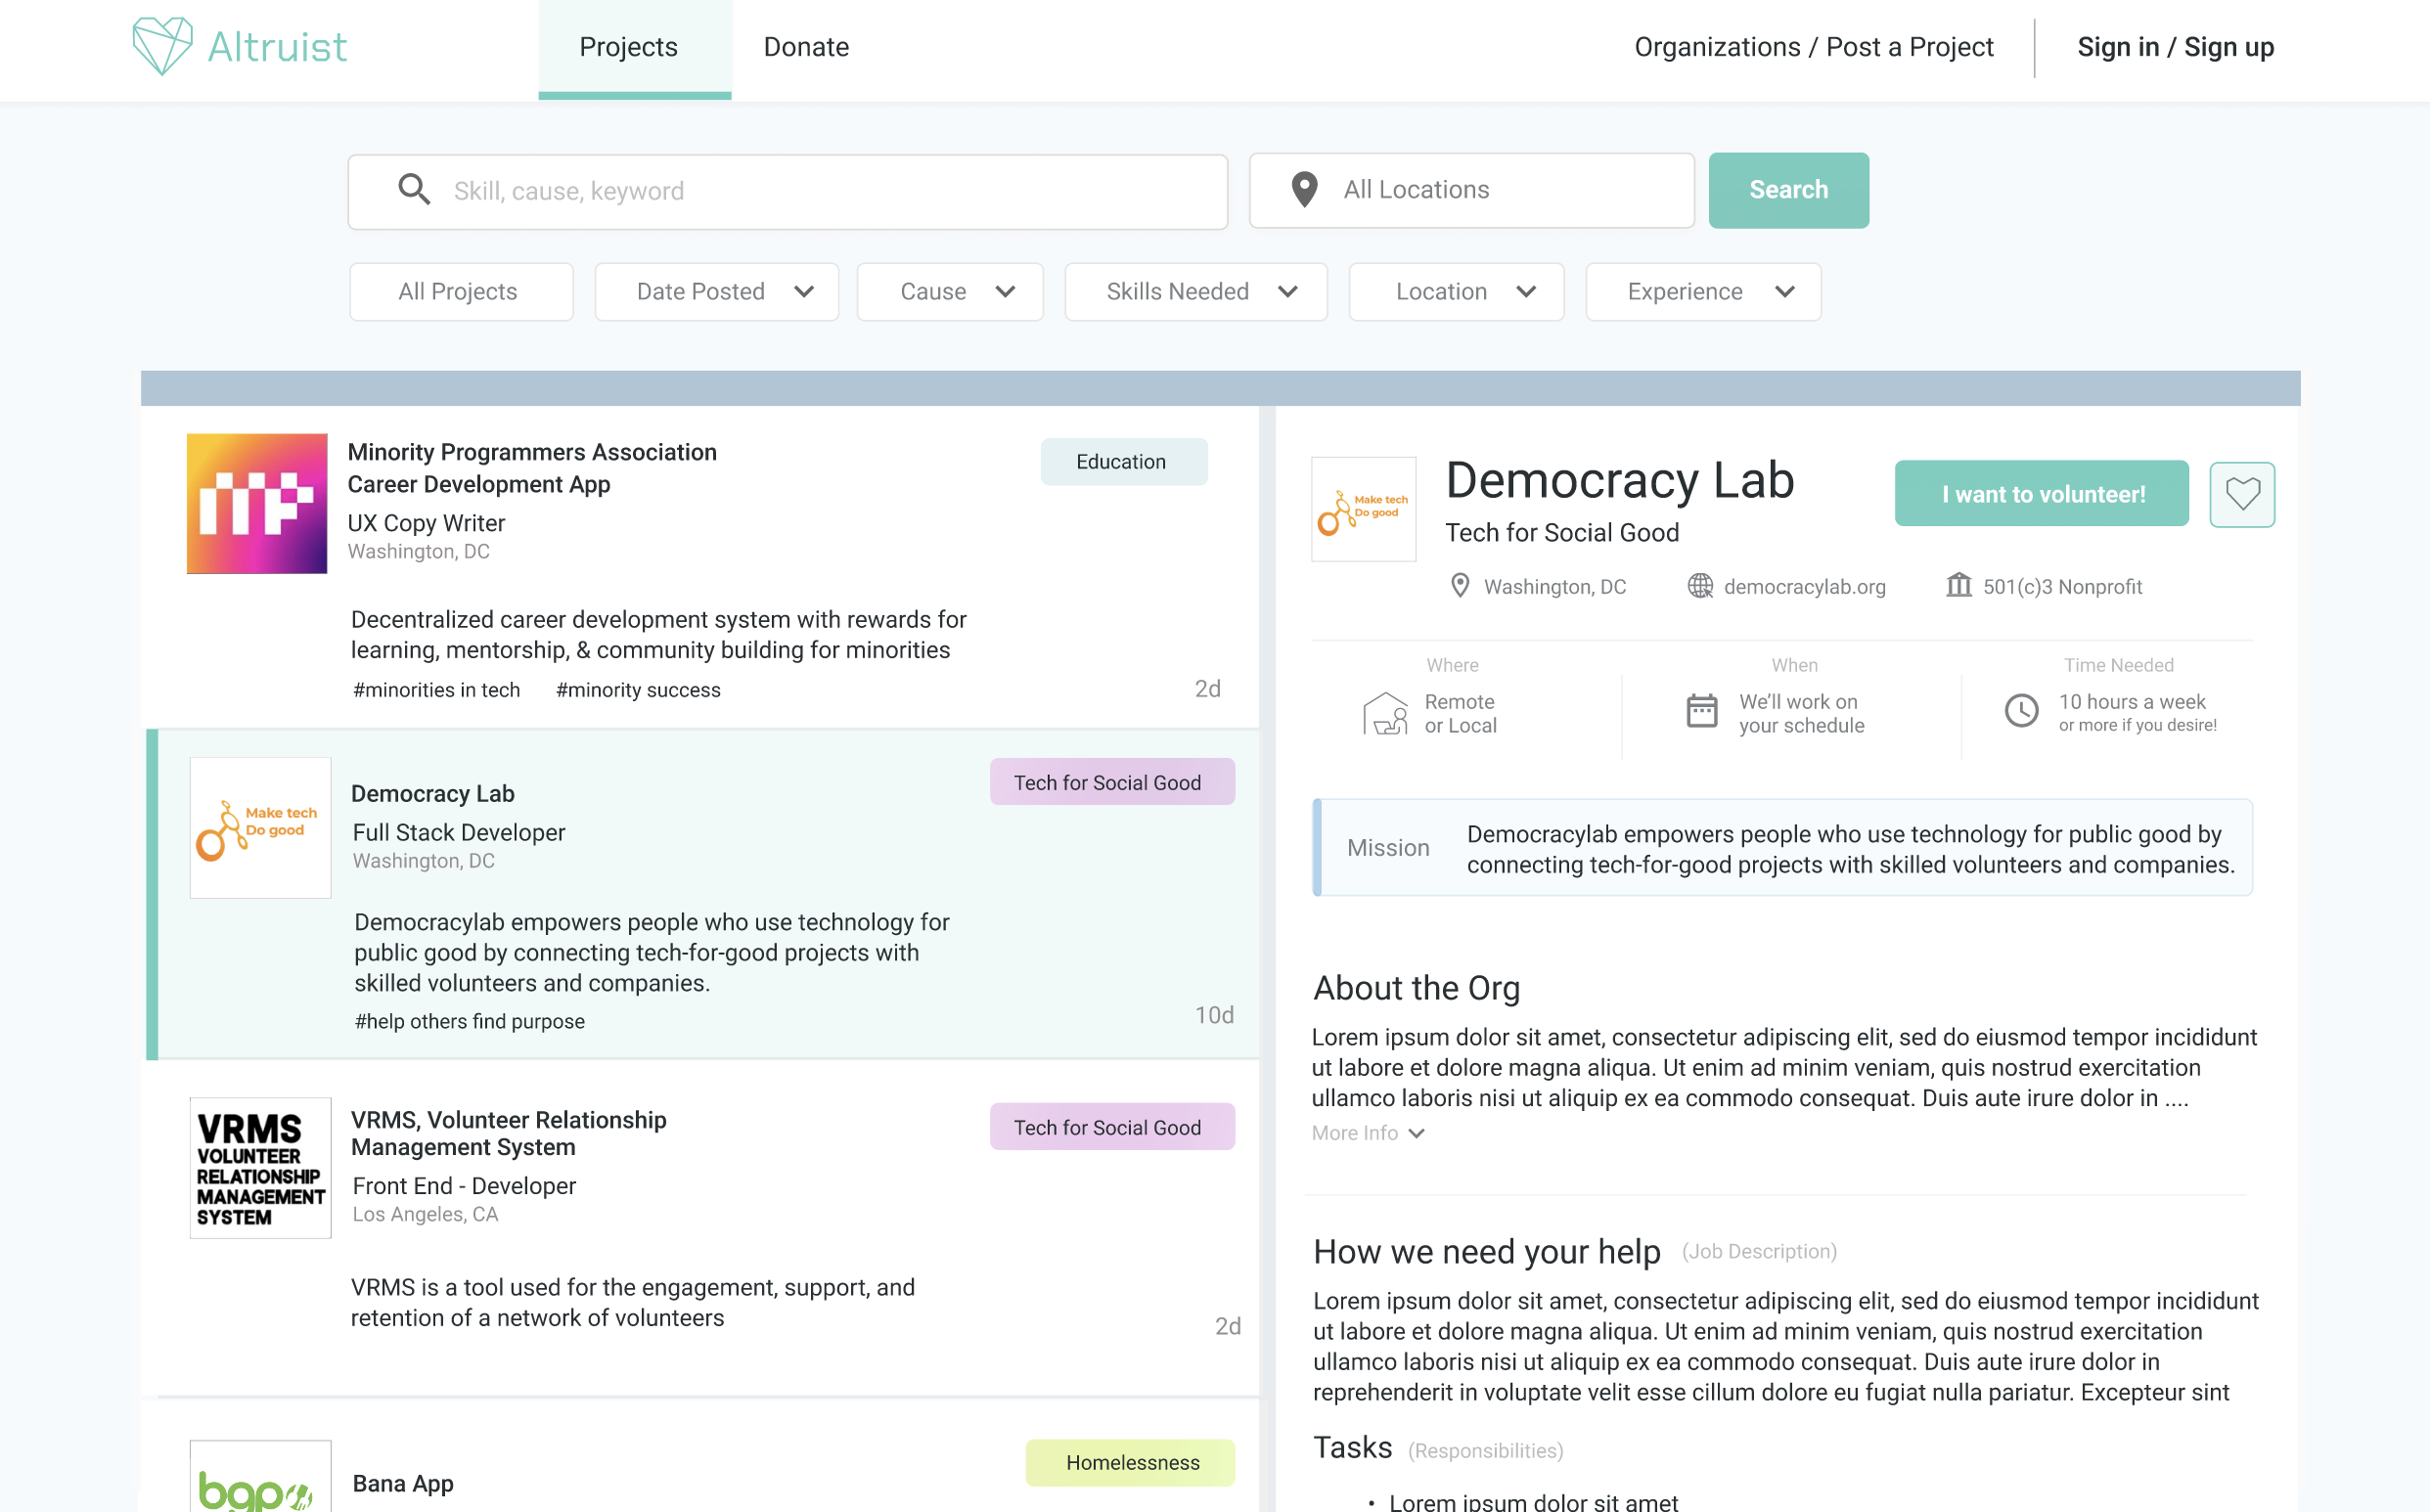Open the Date Posted dropdown
Viewport: 2430px width, 1512px height.
[x=716, y=292]
